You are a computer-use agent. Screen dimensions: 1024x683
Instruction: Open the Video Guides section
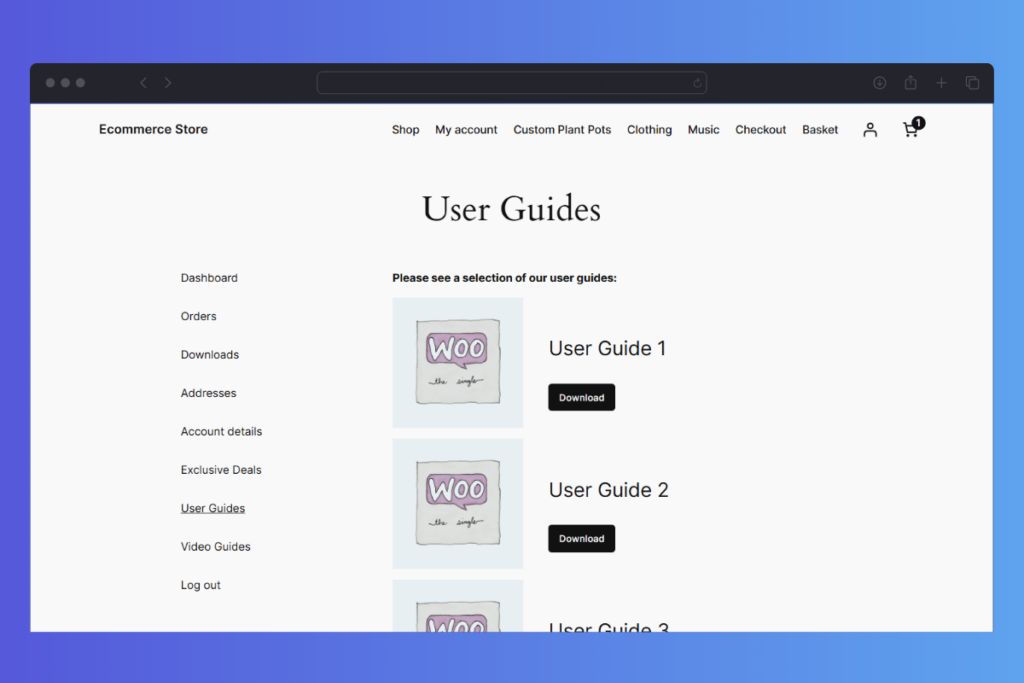coord(215,546)
